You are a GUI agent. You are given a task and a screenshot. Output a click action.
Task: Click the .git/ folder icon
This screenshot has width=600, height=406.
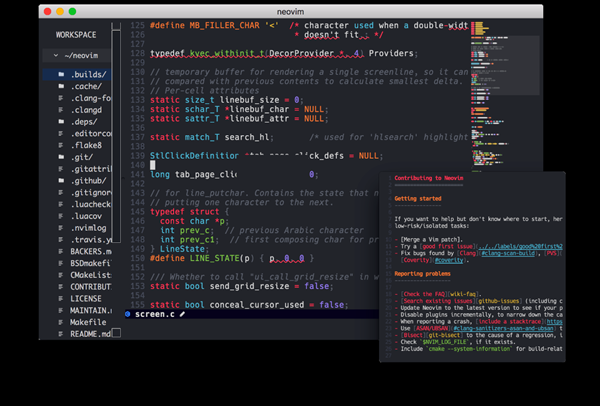tap(61, 157)
